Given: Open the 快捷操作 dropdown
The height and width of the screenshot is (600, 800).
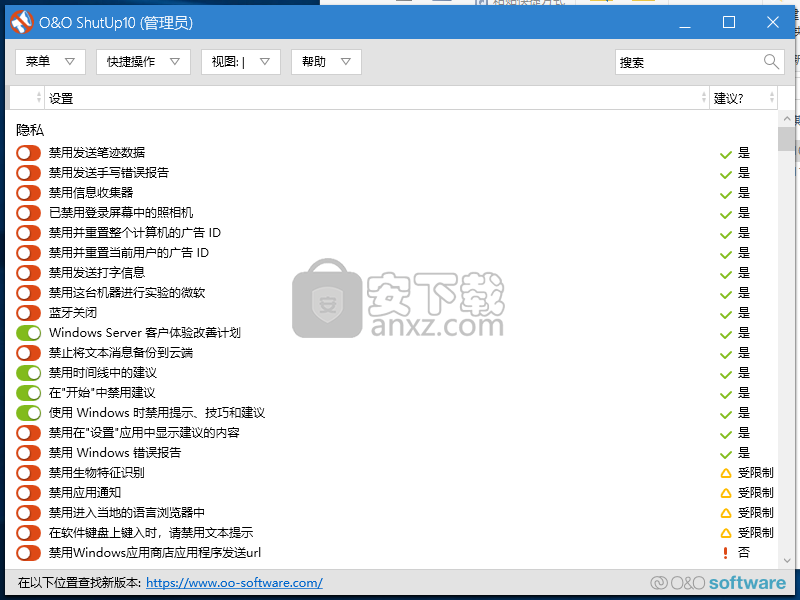Looking at the screenshot, I should tap(143, 62).
